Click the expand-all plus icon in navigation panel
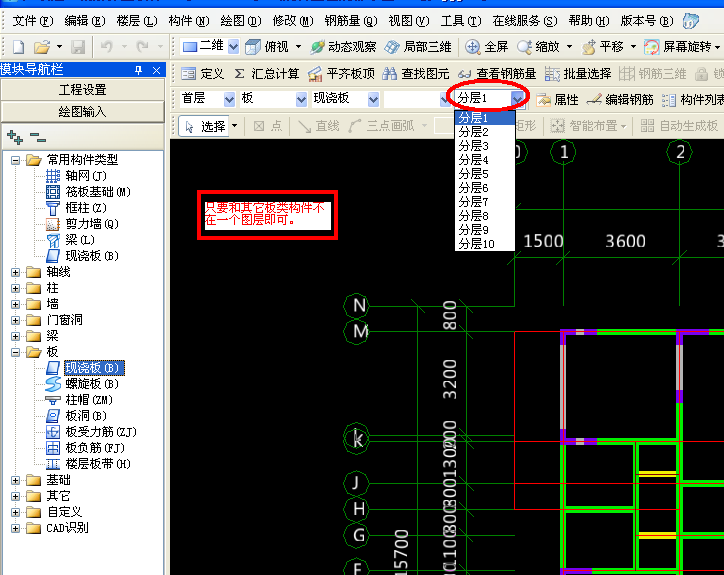724x575 pixels. click(x=15, y=137)
